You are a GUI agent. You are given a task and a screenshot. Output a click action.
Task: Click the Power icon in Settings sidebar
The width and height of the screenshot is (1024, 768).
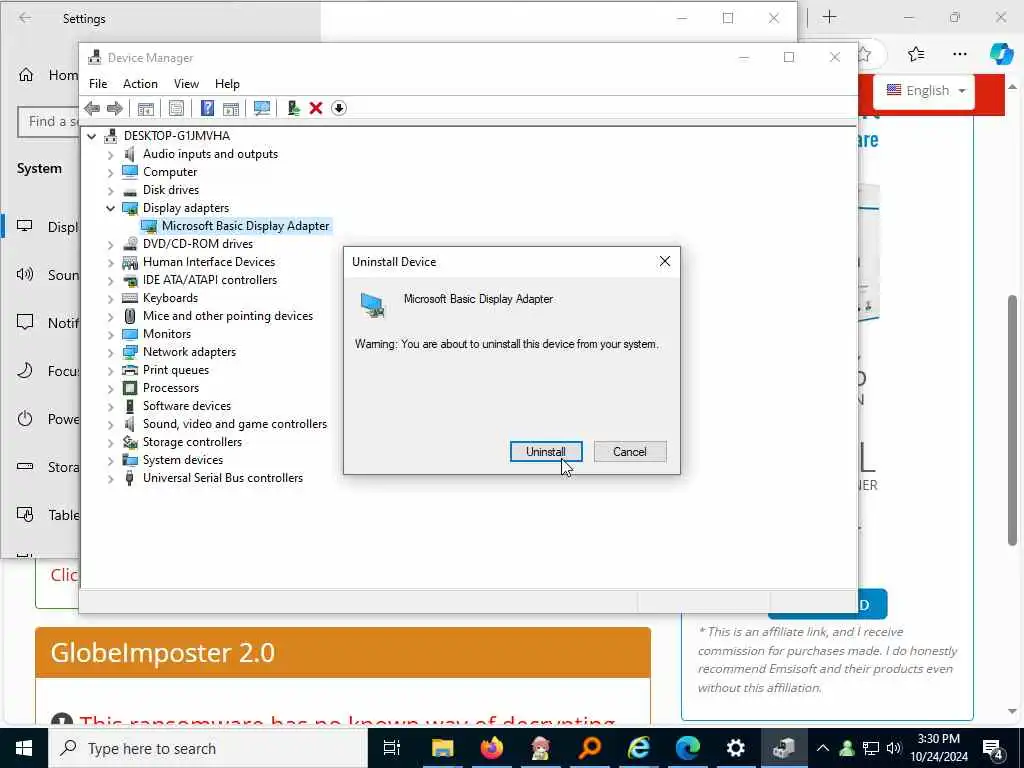coord(25,419)
